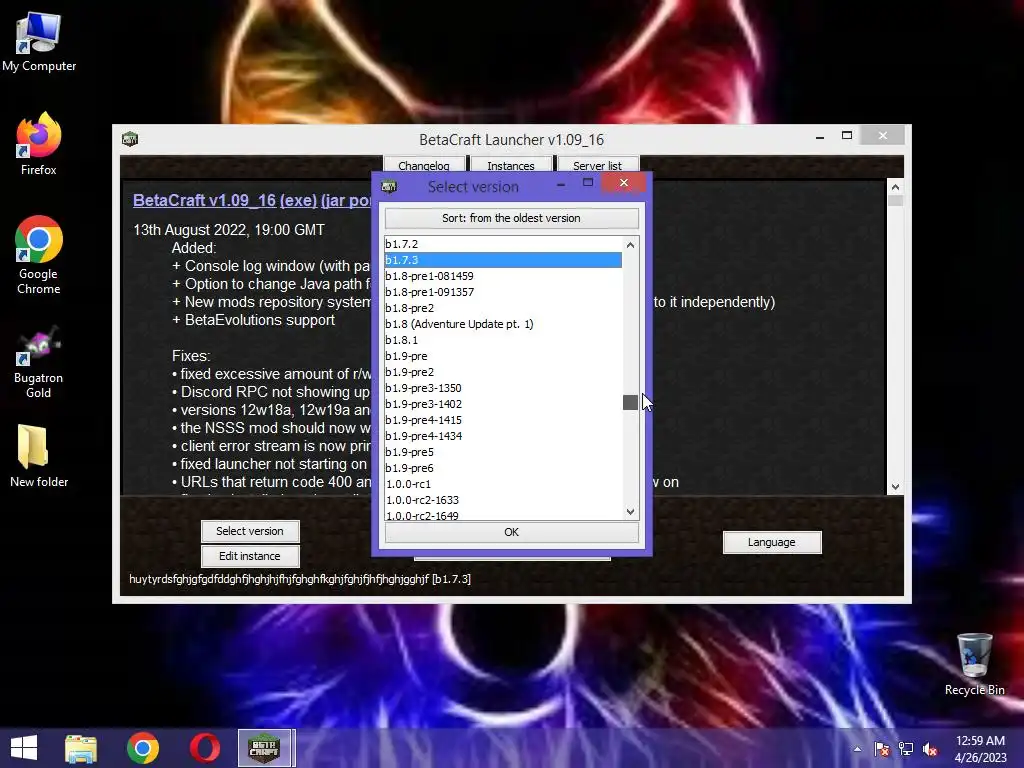Open the network tray icon
This screenshot has height=768, width=1024.
(906, 749)
